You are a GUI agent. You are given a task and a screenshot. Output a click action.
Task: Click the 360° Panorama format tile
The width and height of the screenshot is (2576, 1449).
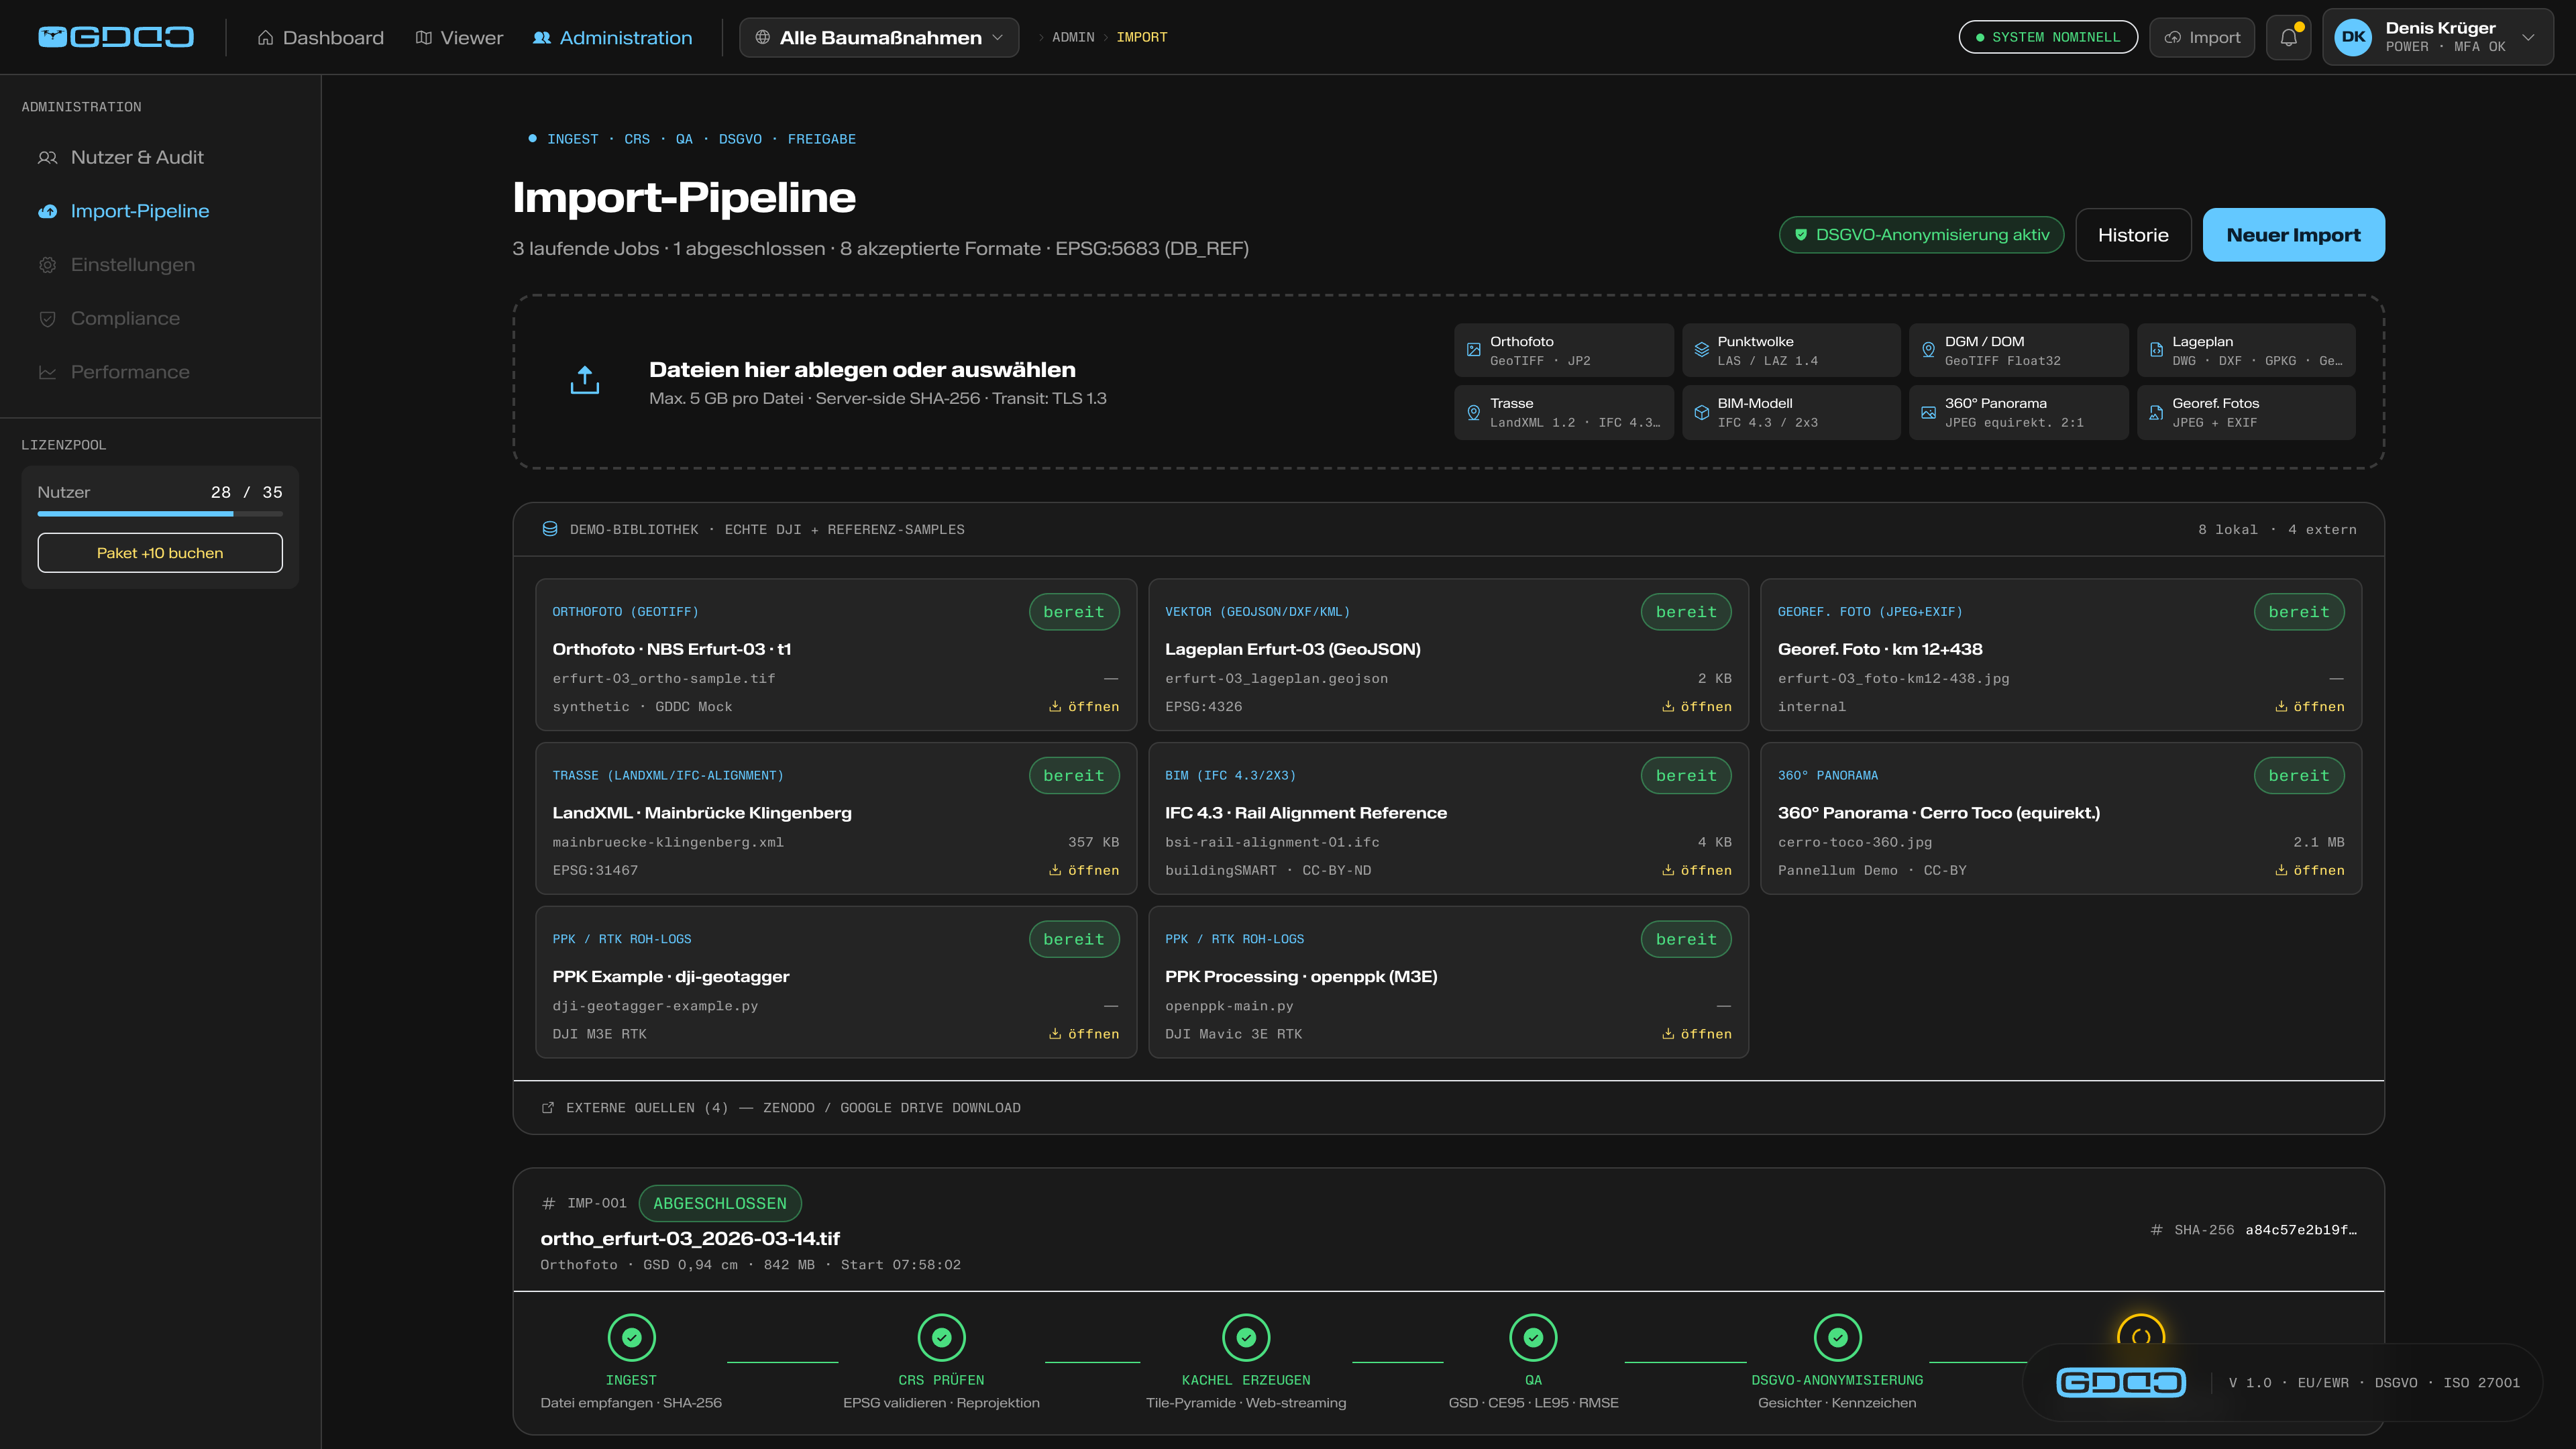[2018, 412]
